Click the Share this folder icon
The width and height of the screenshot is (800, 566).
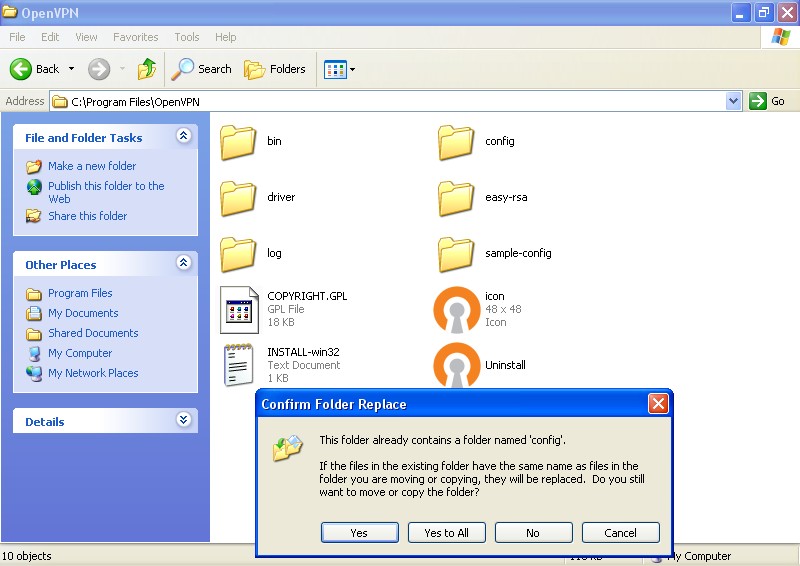(34, 216)
